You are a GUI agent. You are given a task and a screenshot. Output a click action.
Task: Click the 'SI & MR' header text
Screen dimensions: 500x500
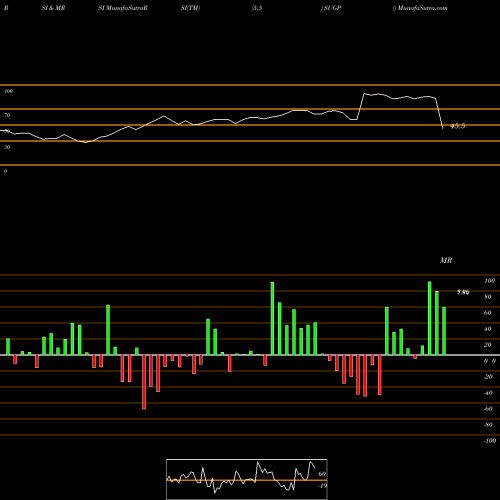pyautogui.click(x=53, y=8)
